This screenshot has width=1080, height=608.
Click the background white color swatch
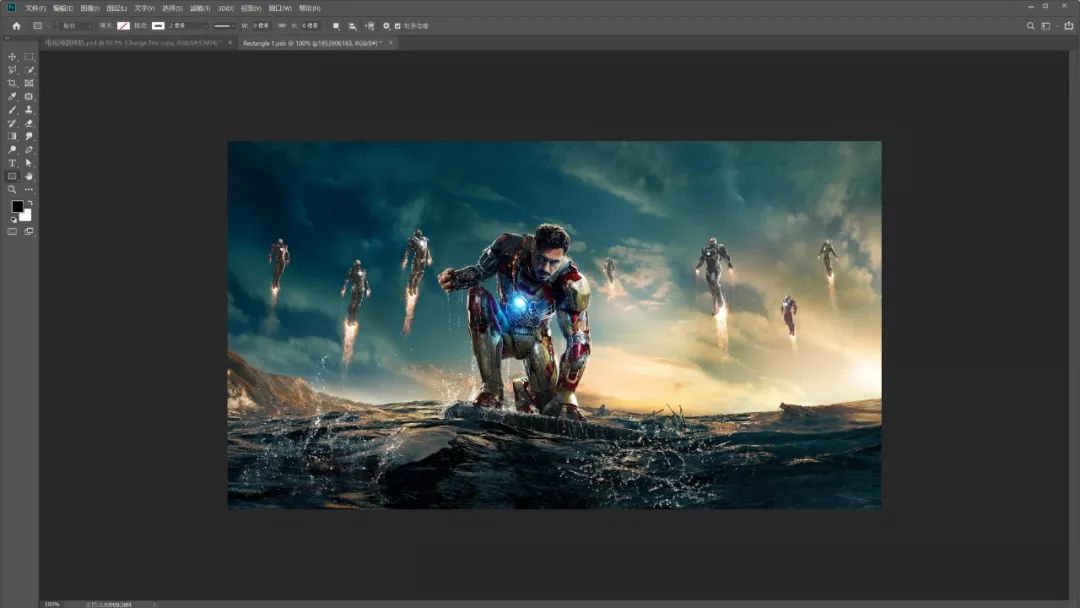click(27, 216)
